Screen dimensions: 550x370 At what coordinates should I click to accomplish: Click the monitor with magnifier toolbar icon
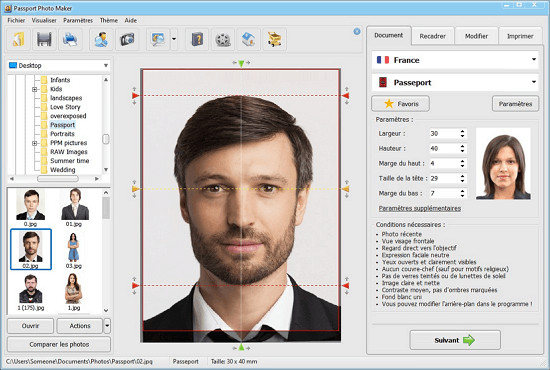[x=158, y=39]
